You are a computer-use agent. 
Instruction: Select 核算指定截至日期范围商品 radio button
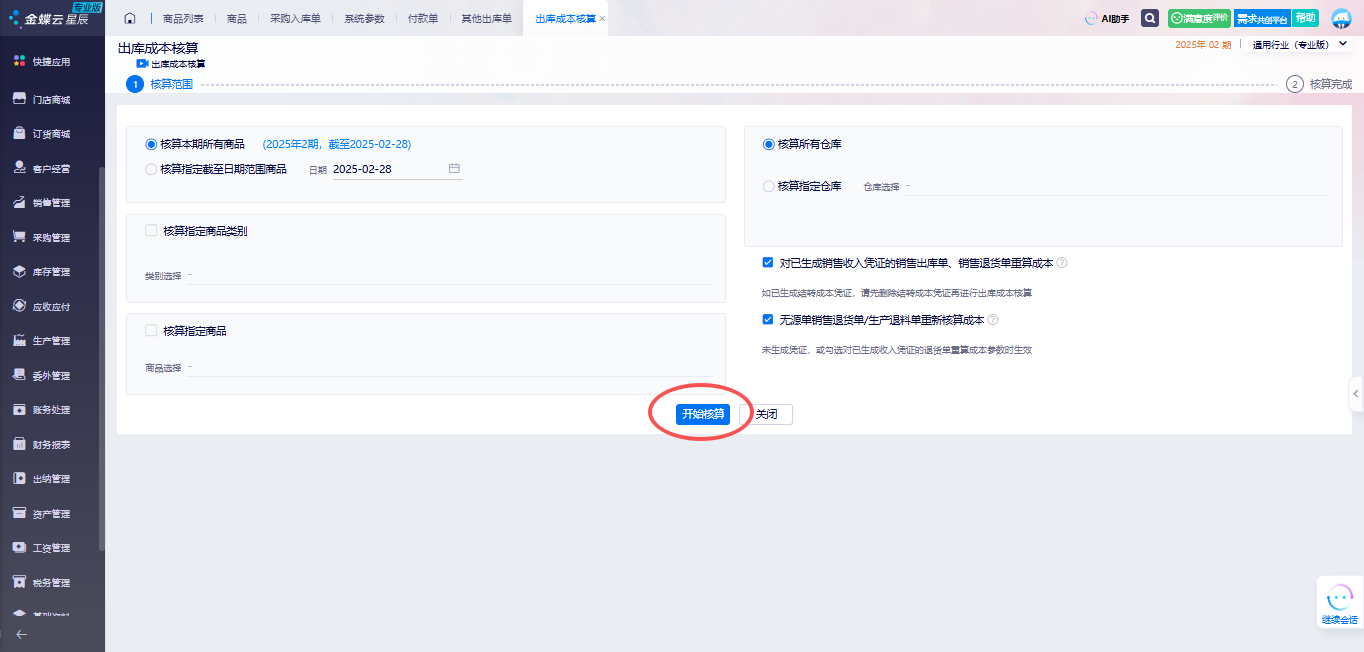pyautogui.click(x=152, y=169)
